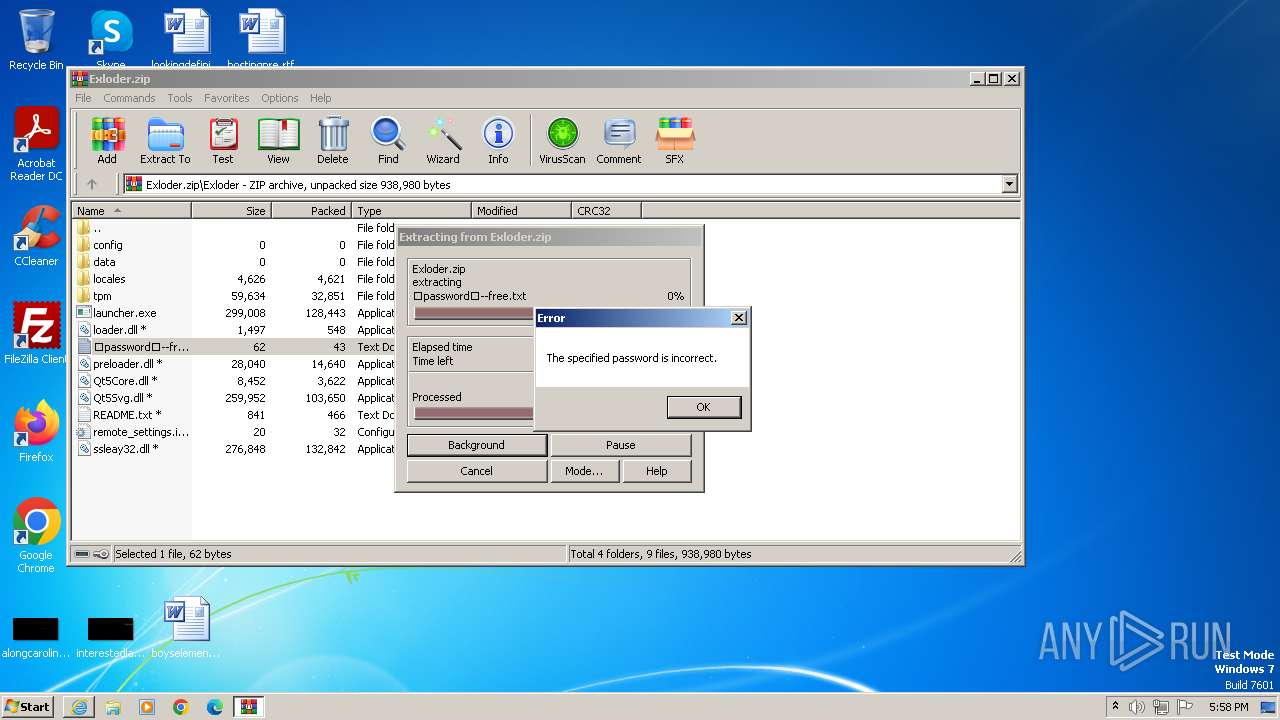Click Help in extracting dialog
1280x720 pixels.
(x=656, y=471)
